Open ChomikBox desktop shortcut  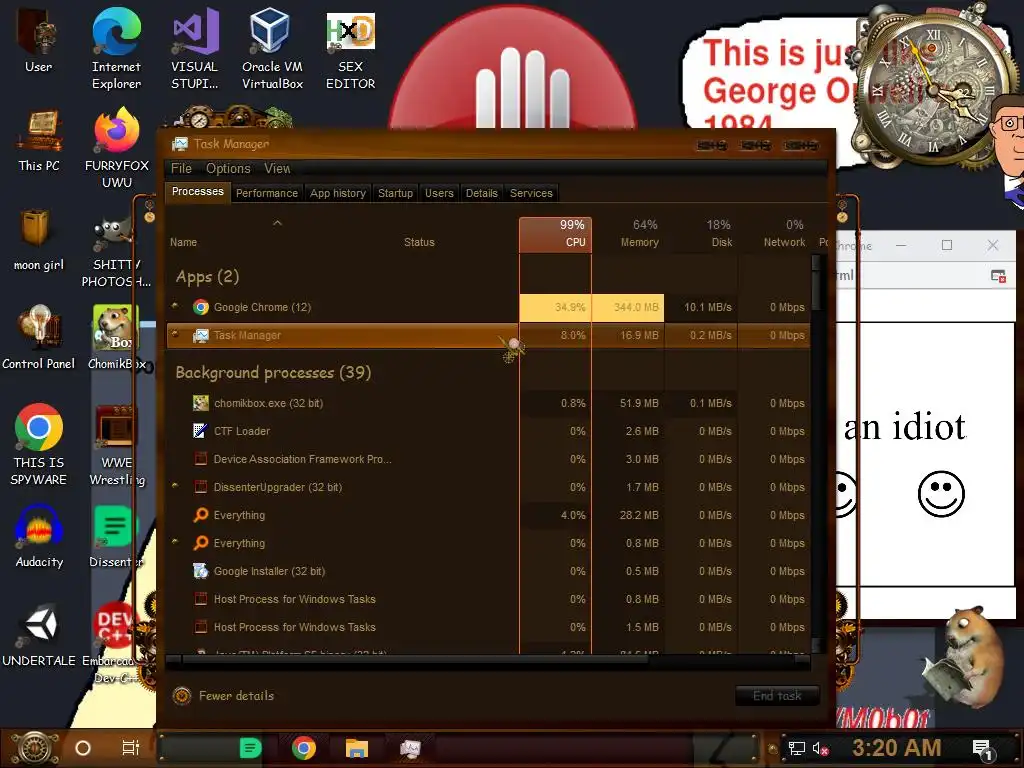116,338
